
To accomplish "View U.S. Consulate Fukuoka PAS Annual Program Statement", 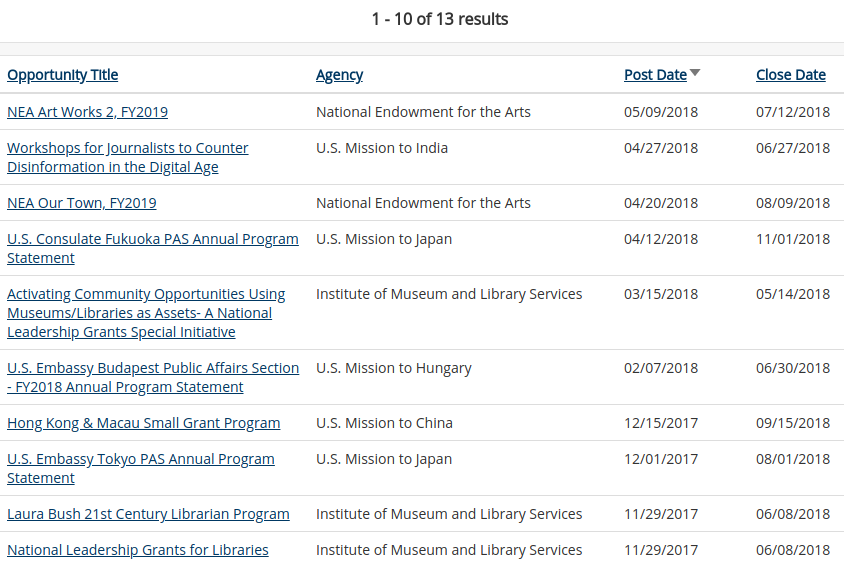I will [x=153, y=248].
